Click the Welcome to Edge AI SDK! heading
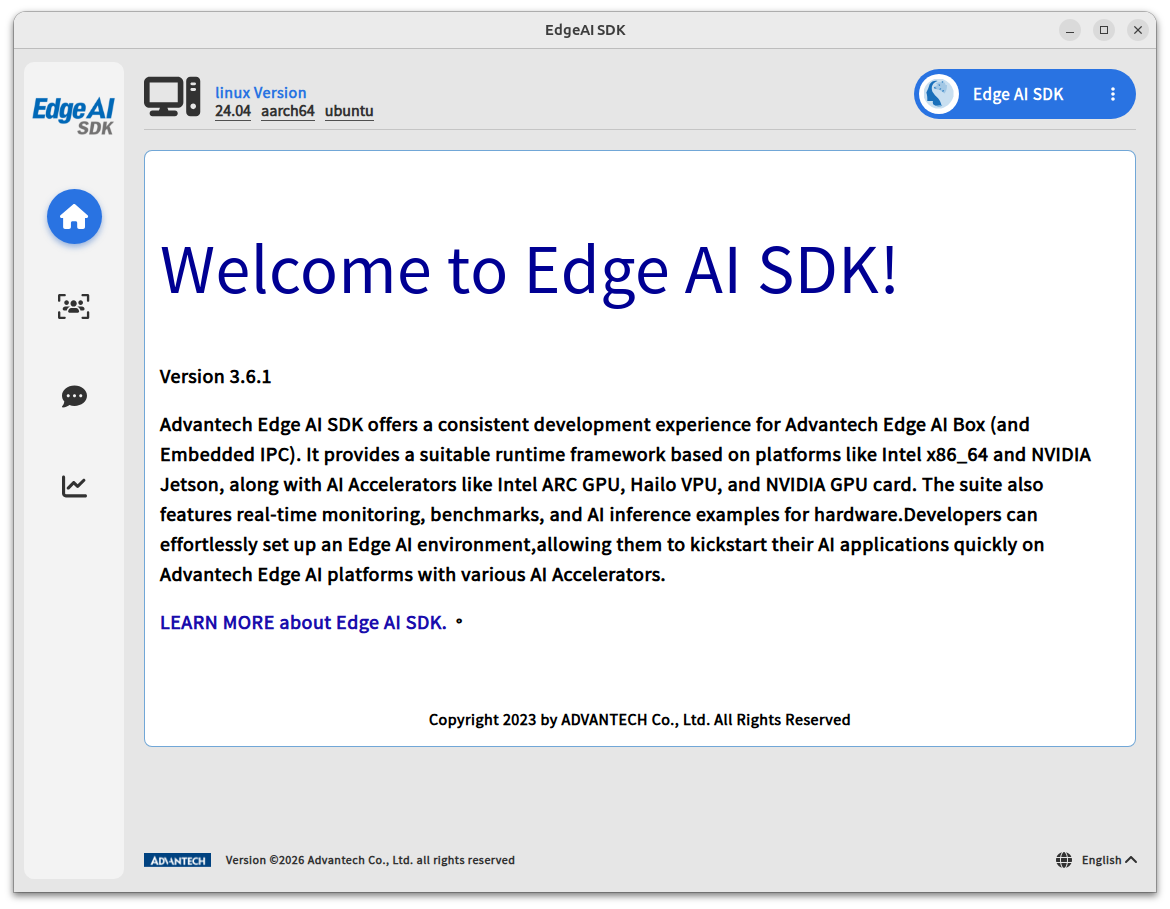This screenshot has height=909, width=1170. (528, 269)
